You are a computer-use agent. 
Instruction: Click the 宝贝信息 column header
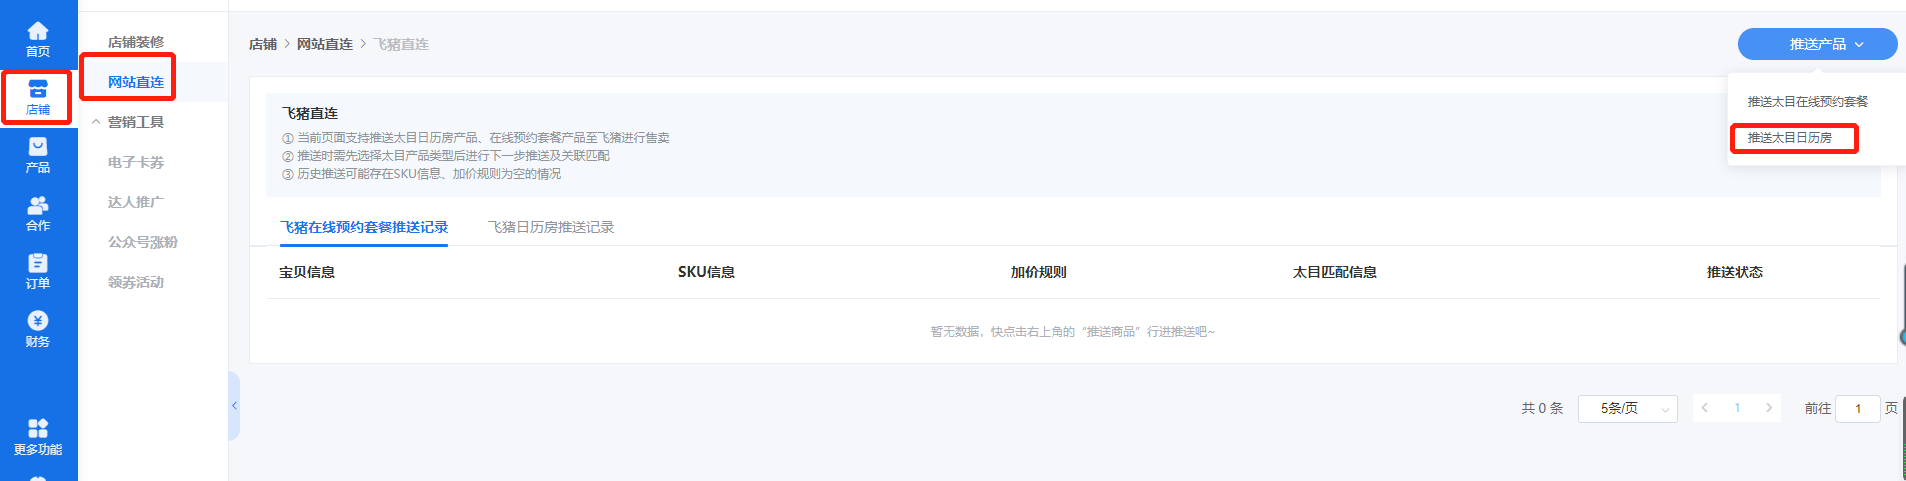pyautogui.click(x=307, y=272)
